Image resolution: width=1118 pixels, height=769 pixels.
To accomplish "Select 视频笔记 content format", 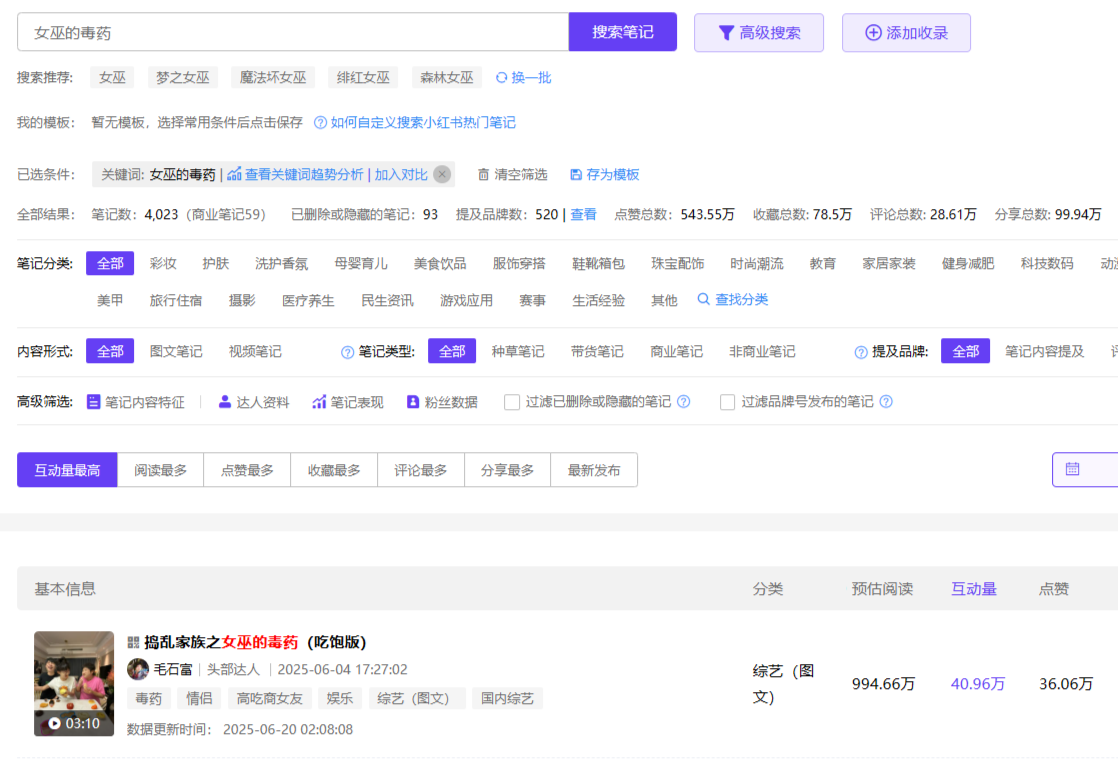I will 255,351.
